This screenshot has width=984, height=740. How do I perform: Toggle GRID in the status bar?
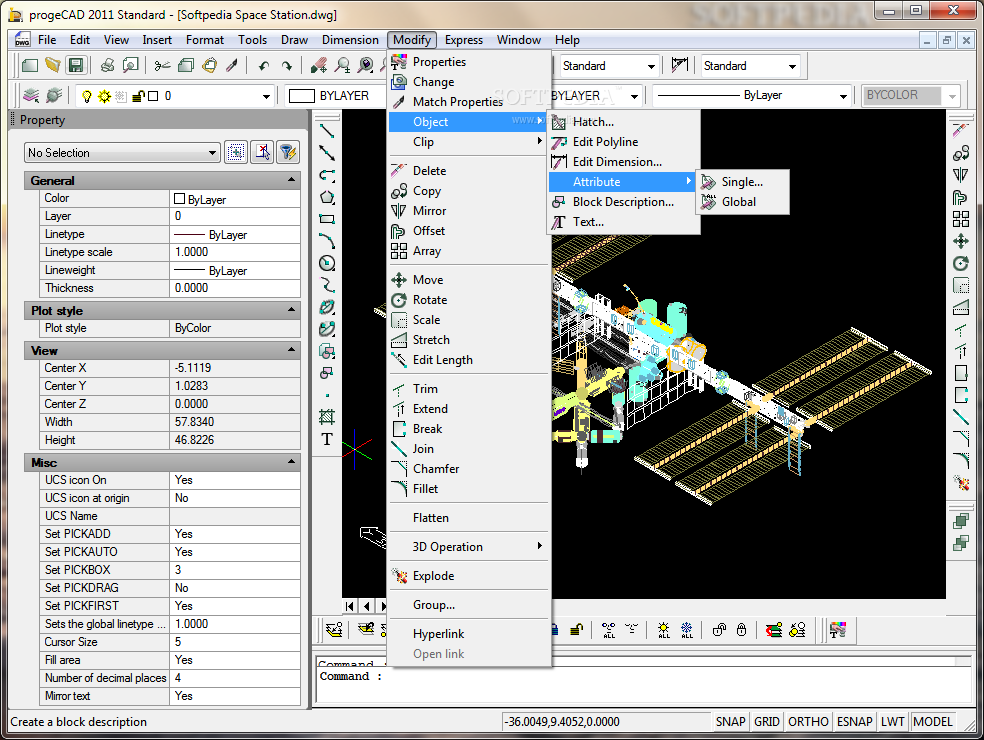pos(767,722)
